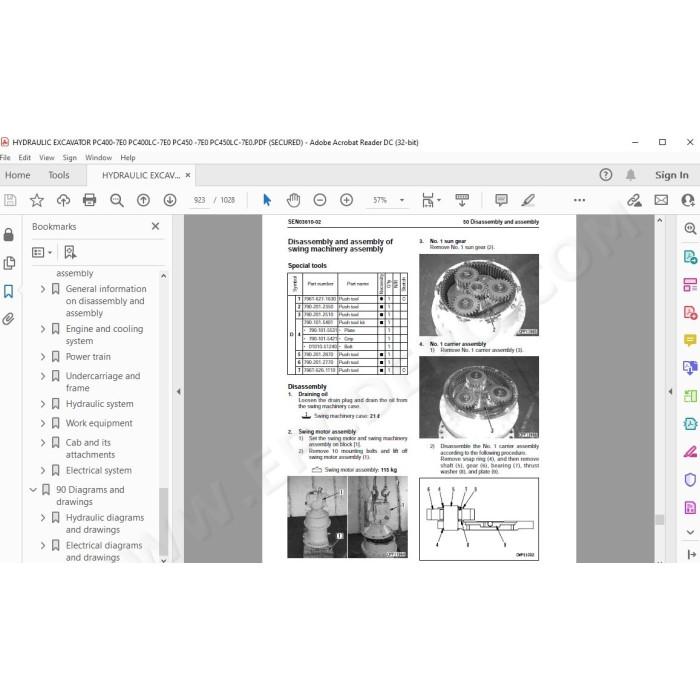Expand the Power train bookmark
Screen dimensions: 700x700
click(x=43, y=357)
